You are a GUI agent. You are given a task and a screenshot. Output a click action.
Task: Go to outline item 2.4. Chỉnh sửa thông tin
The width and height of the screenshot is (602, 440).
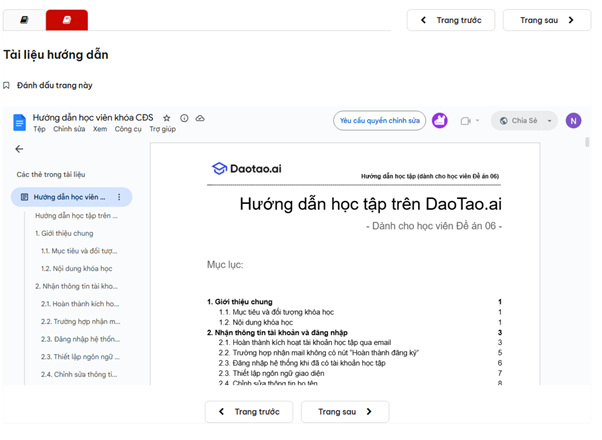click(79, 375)
